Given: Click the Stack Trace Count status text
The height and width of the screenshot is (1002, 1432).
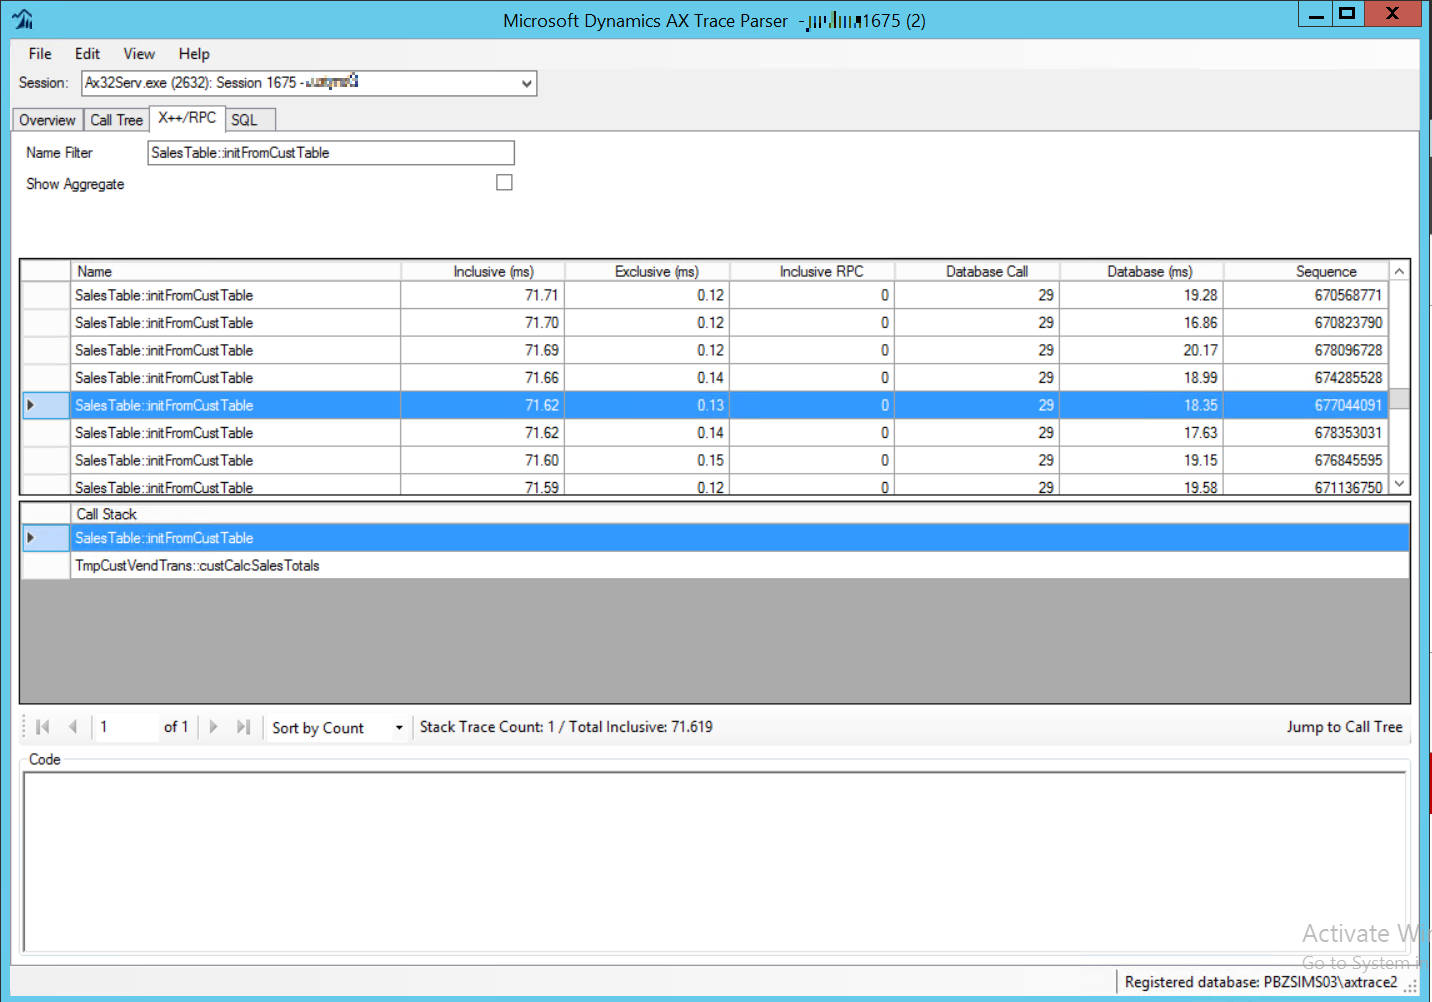Looking at the screenshot, I should [566, 727].
